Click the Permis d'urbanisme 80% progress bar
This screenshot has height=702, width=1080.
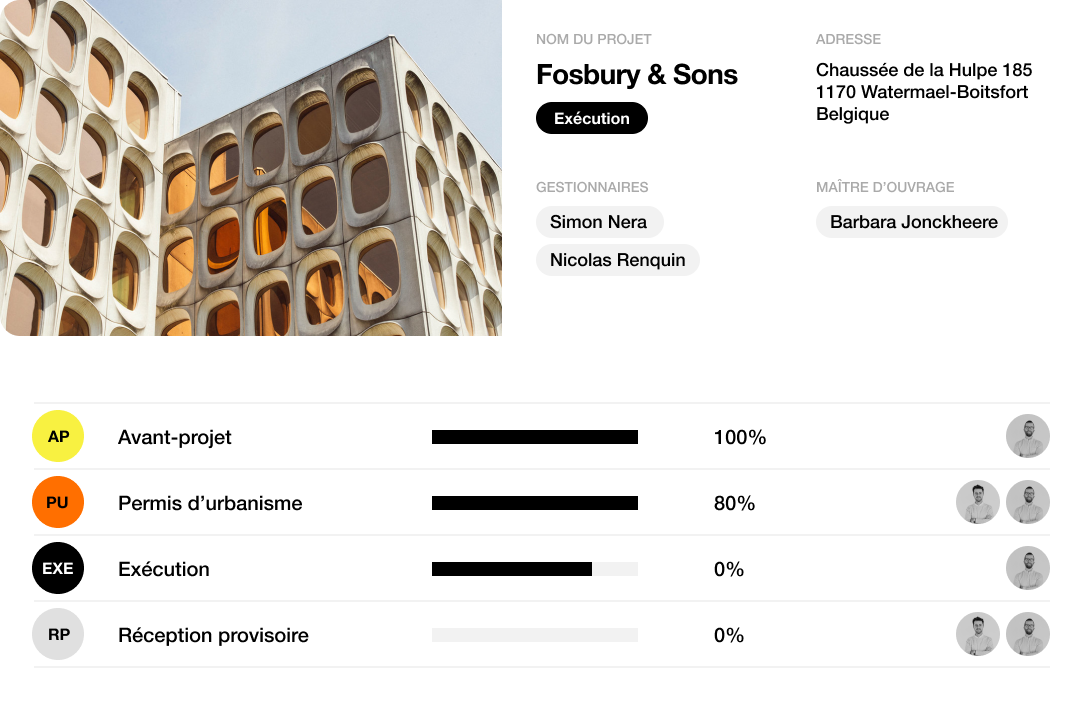coord(537,502)
